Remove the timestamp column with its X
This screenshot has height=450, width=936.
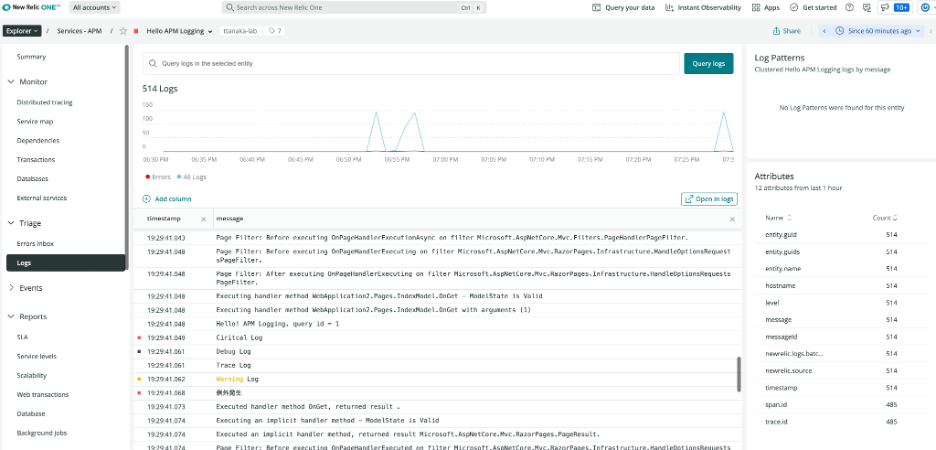204,218
